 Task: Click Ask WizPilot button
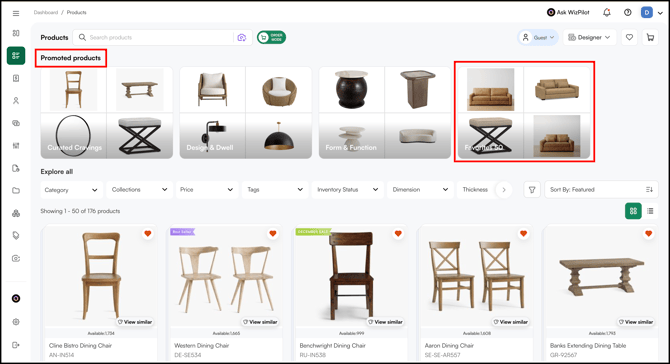coord(568,12)
